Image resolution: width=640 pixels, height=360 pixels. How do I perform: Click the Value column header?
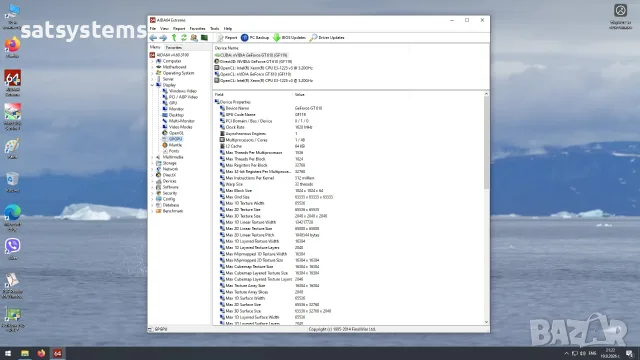coord(300,95)
